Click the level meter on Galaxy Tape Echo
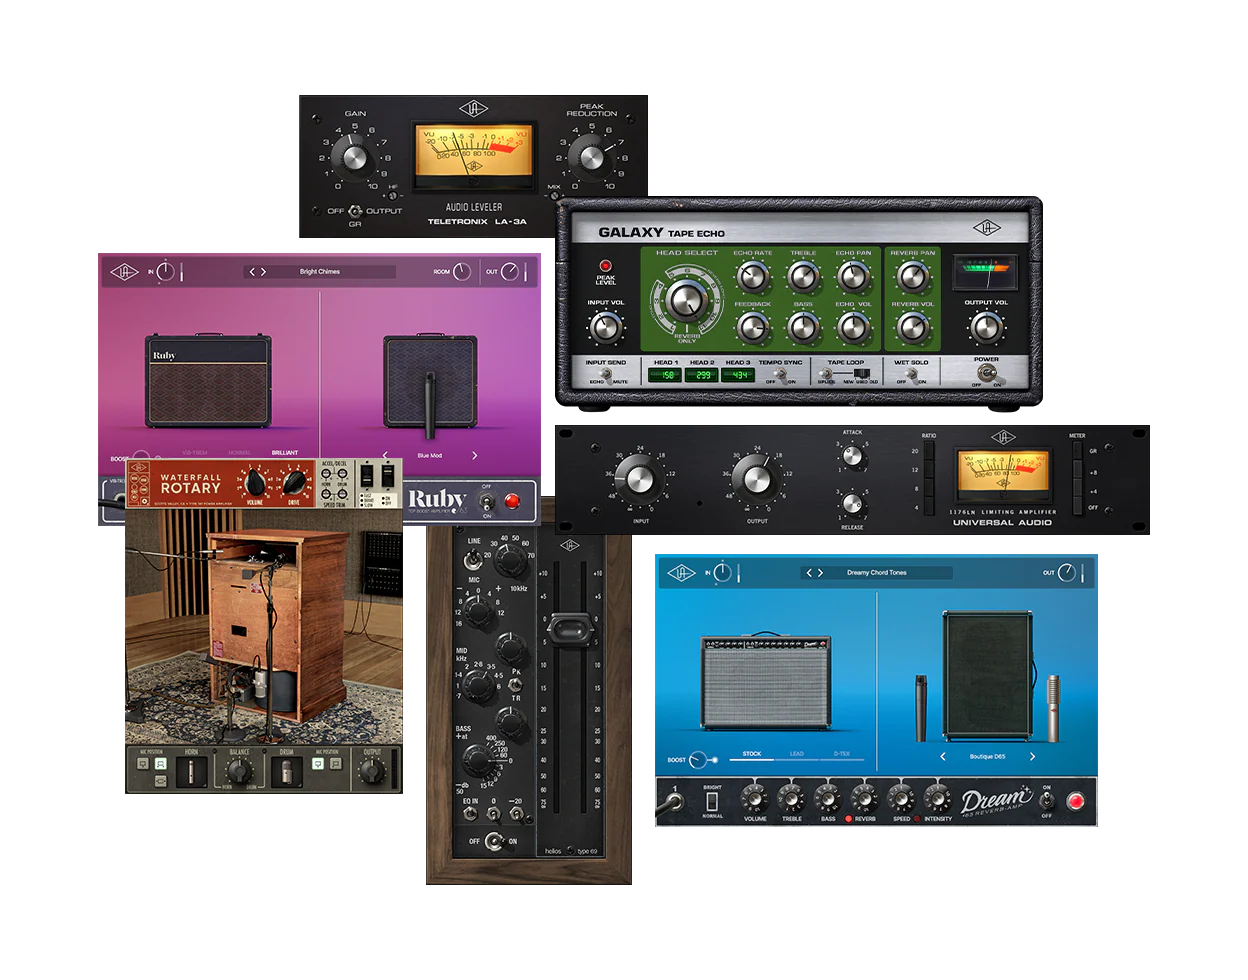The height and width of the screenshot is (980, 1248). [985, 270]
